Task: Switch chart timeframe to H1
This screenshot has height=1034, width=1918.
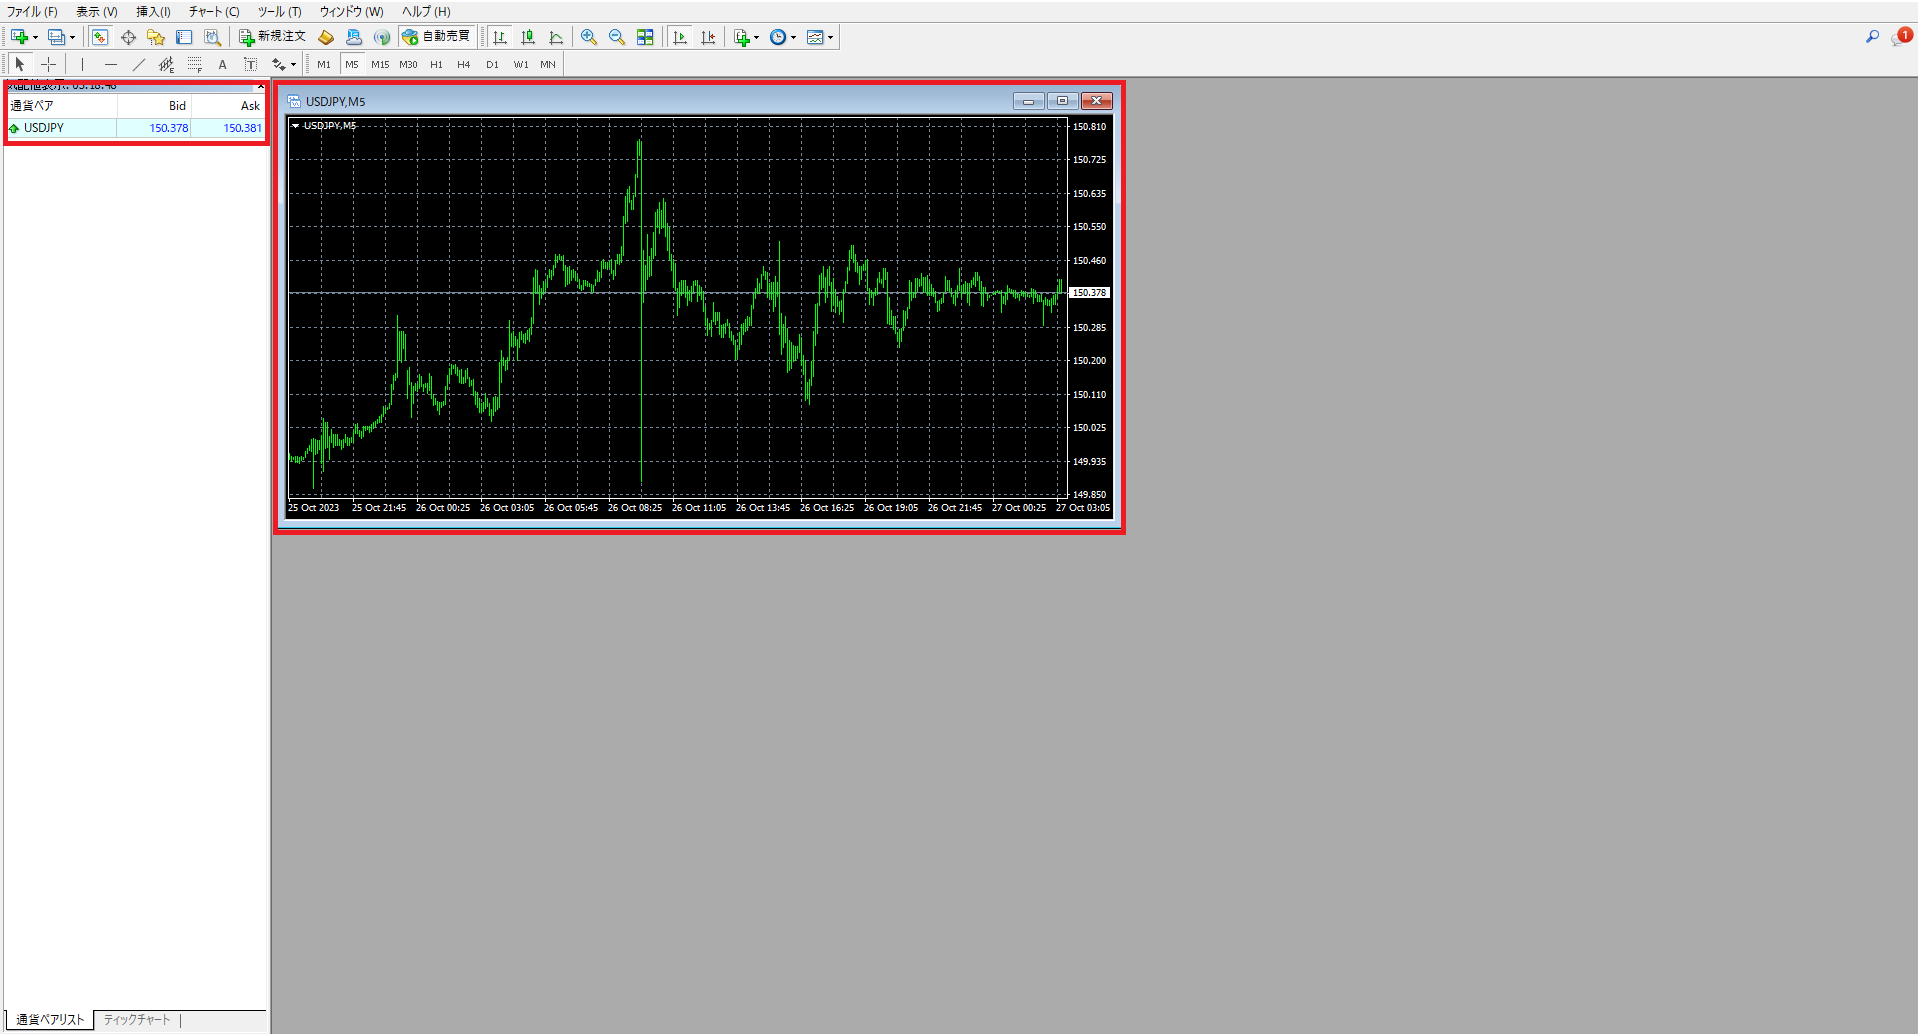Action: (x=436, y=64)
